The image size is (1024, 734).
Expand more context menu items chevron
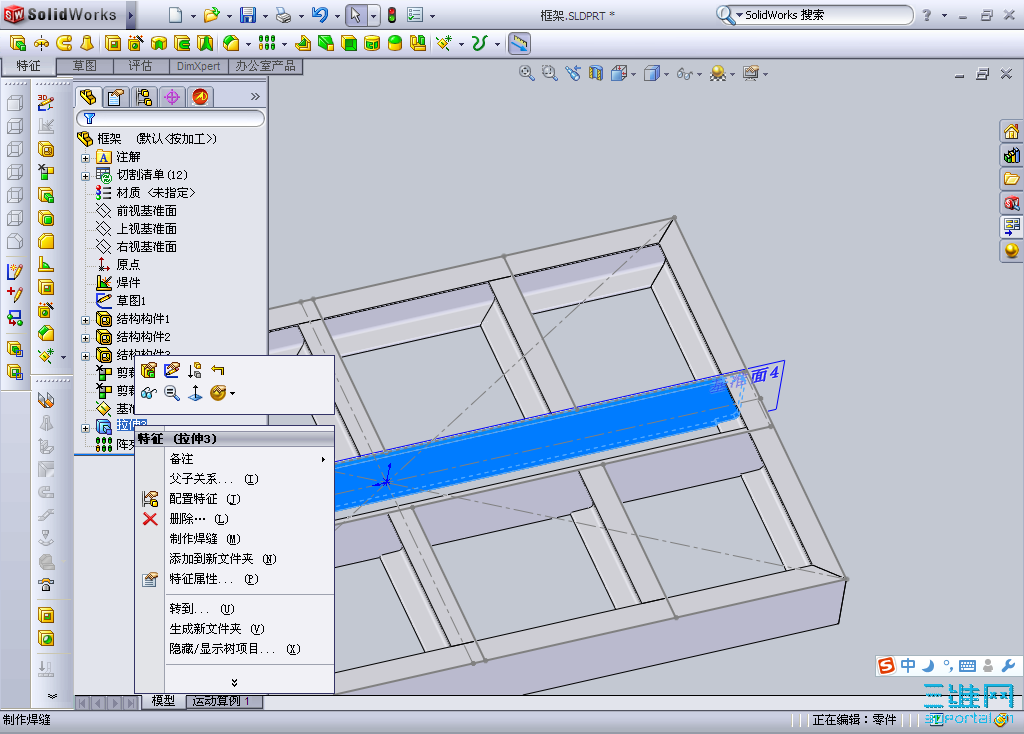click(234, 682)
